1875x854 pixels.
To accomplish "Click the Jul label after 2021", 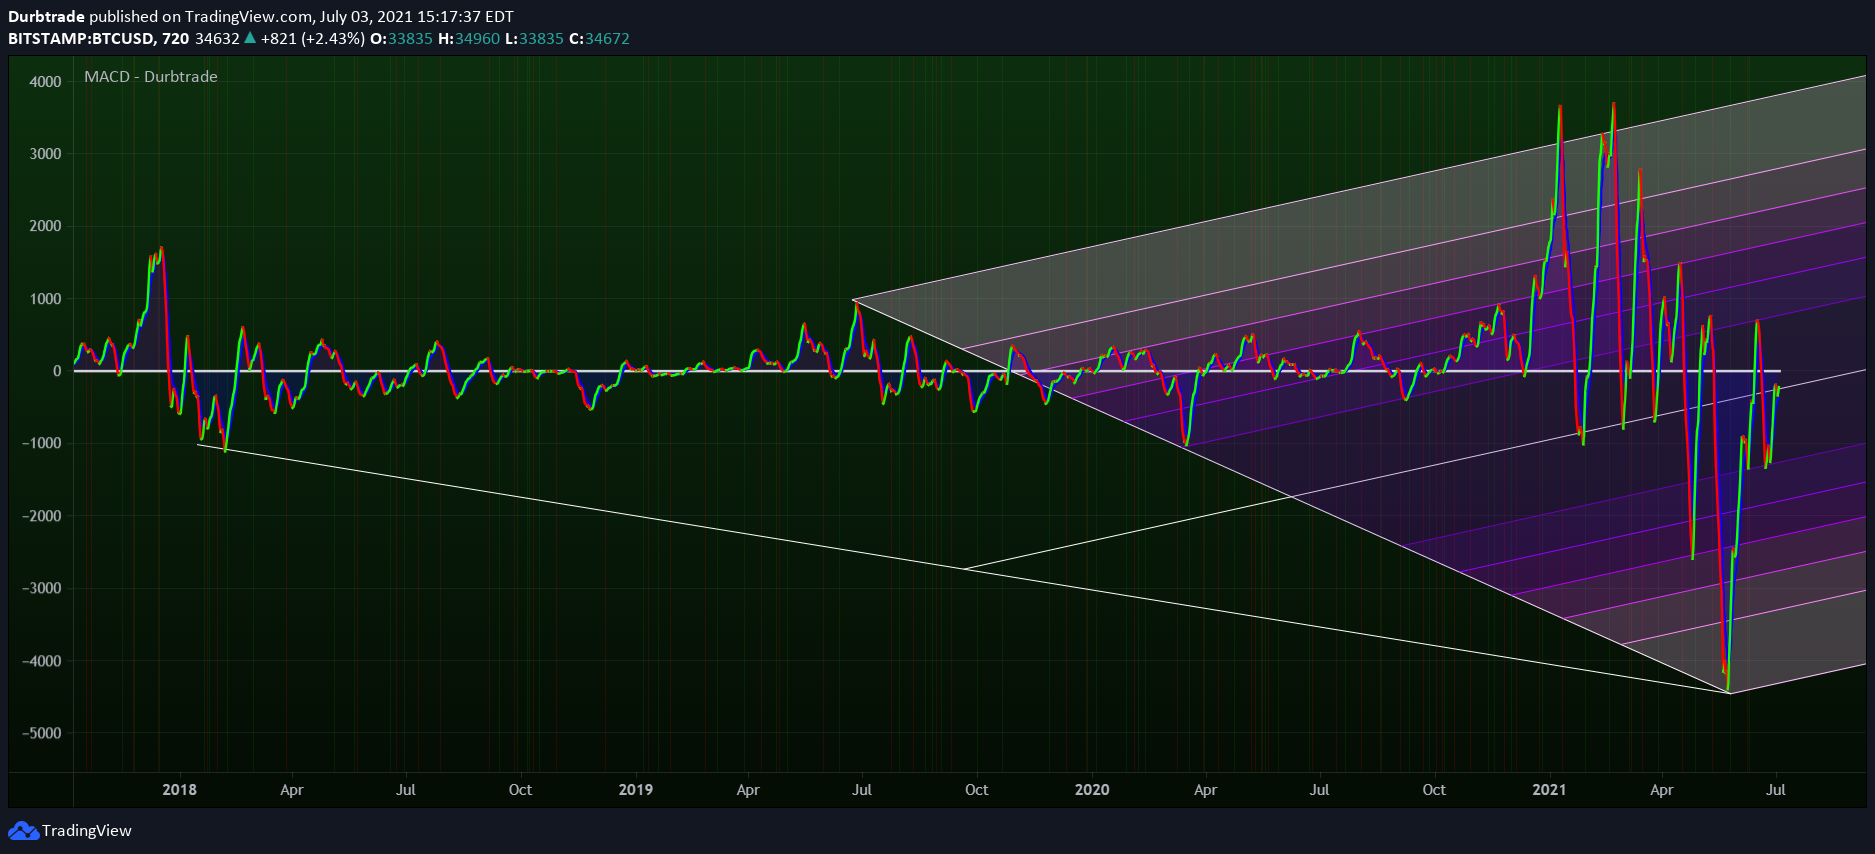I will [1776, 790].
